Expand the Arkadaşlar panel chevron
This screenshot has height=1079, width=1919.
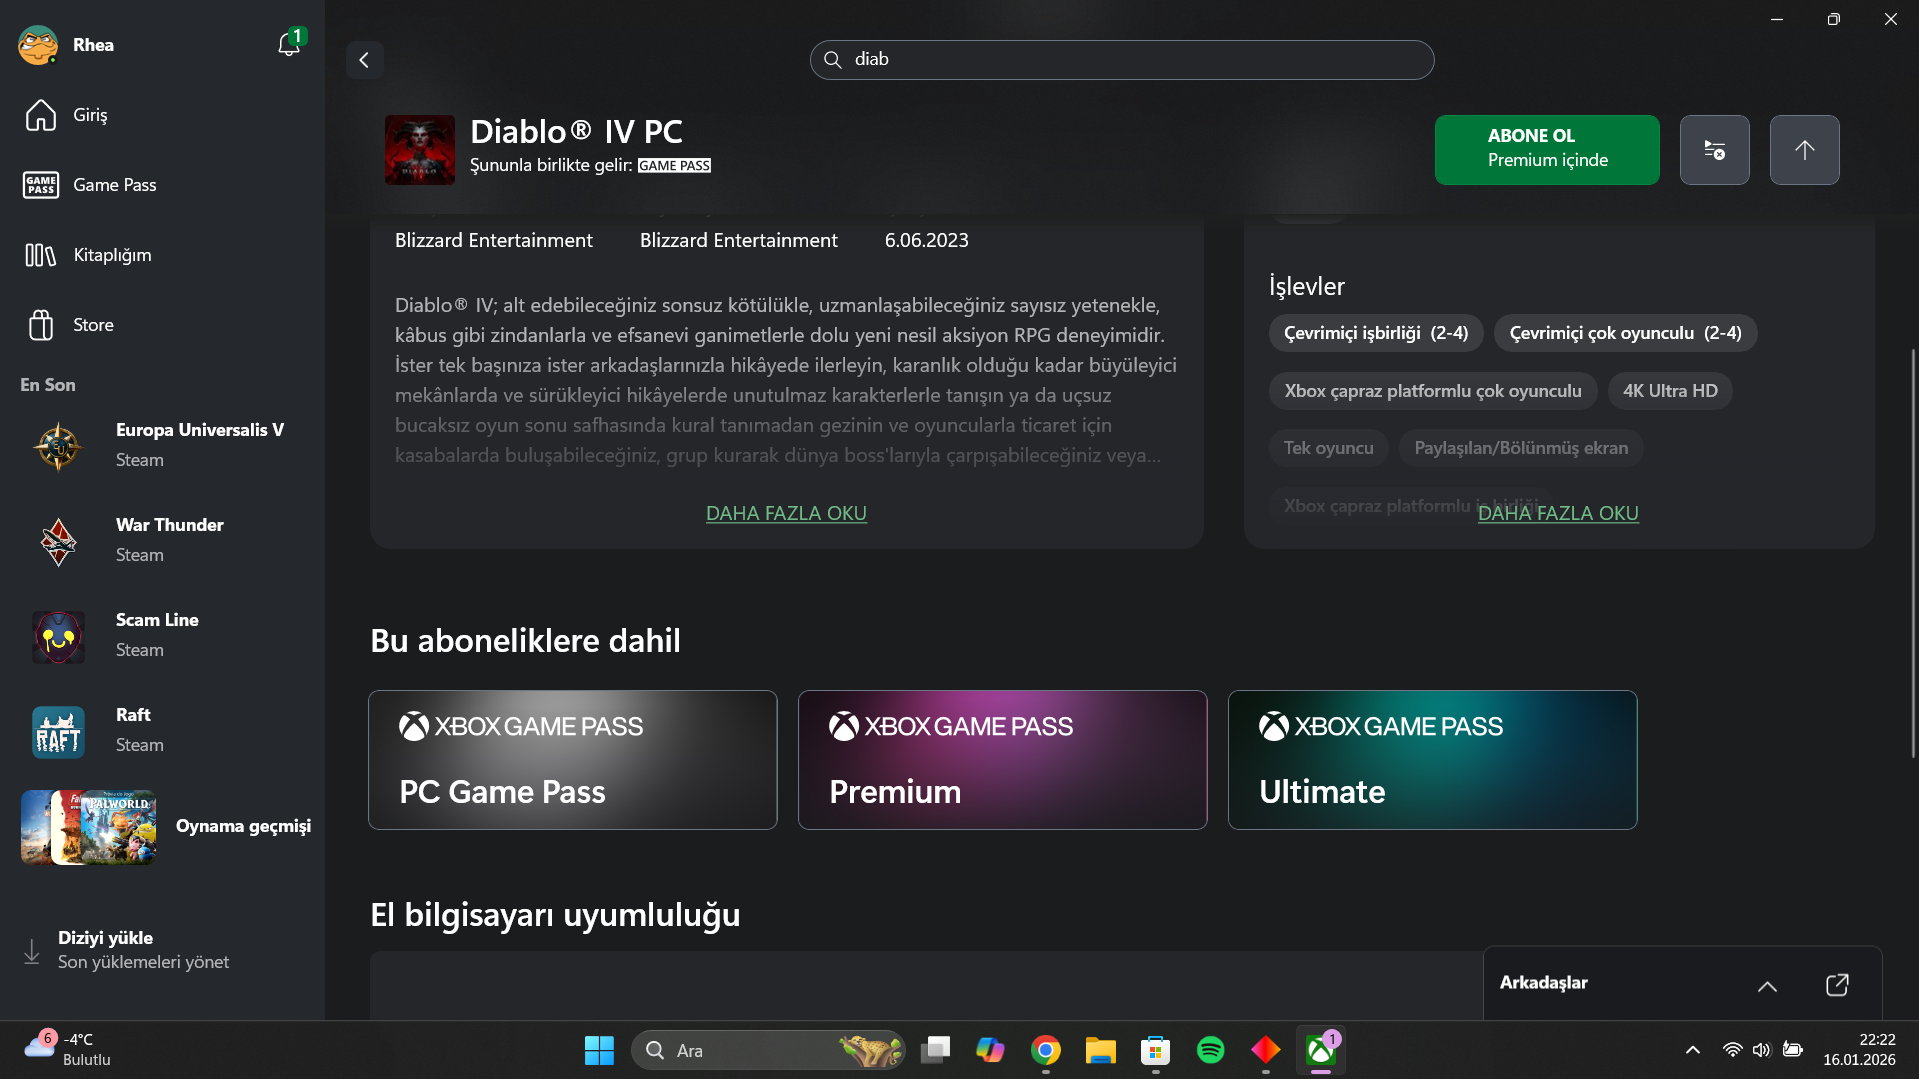point(1767,986)
